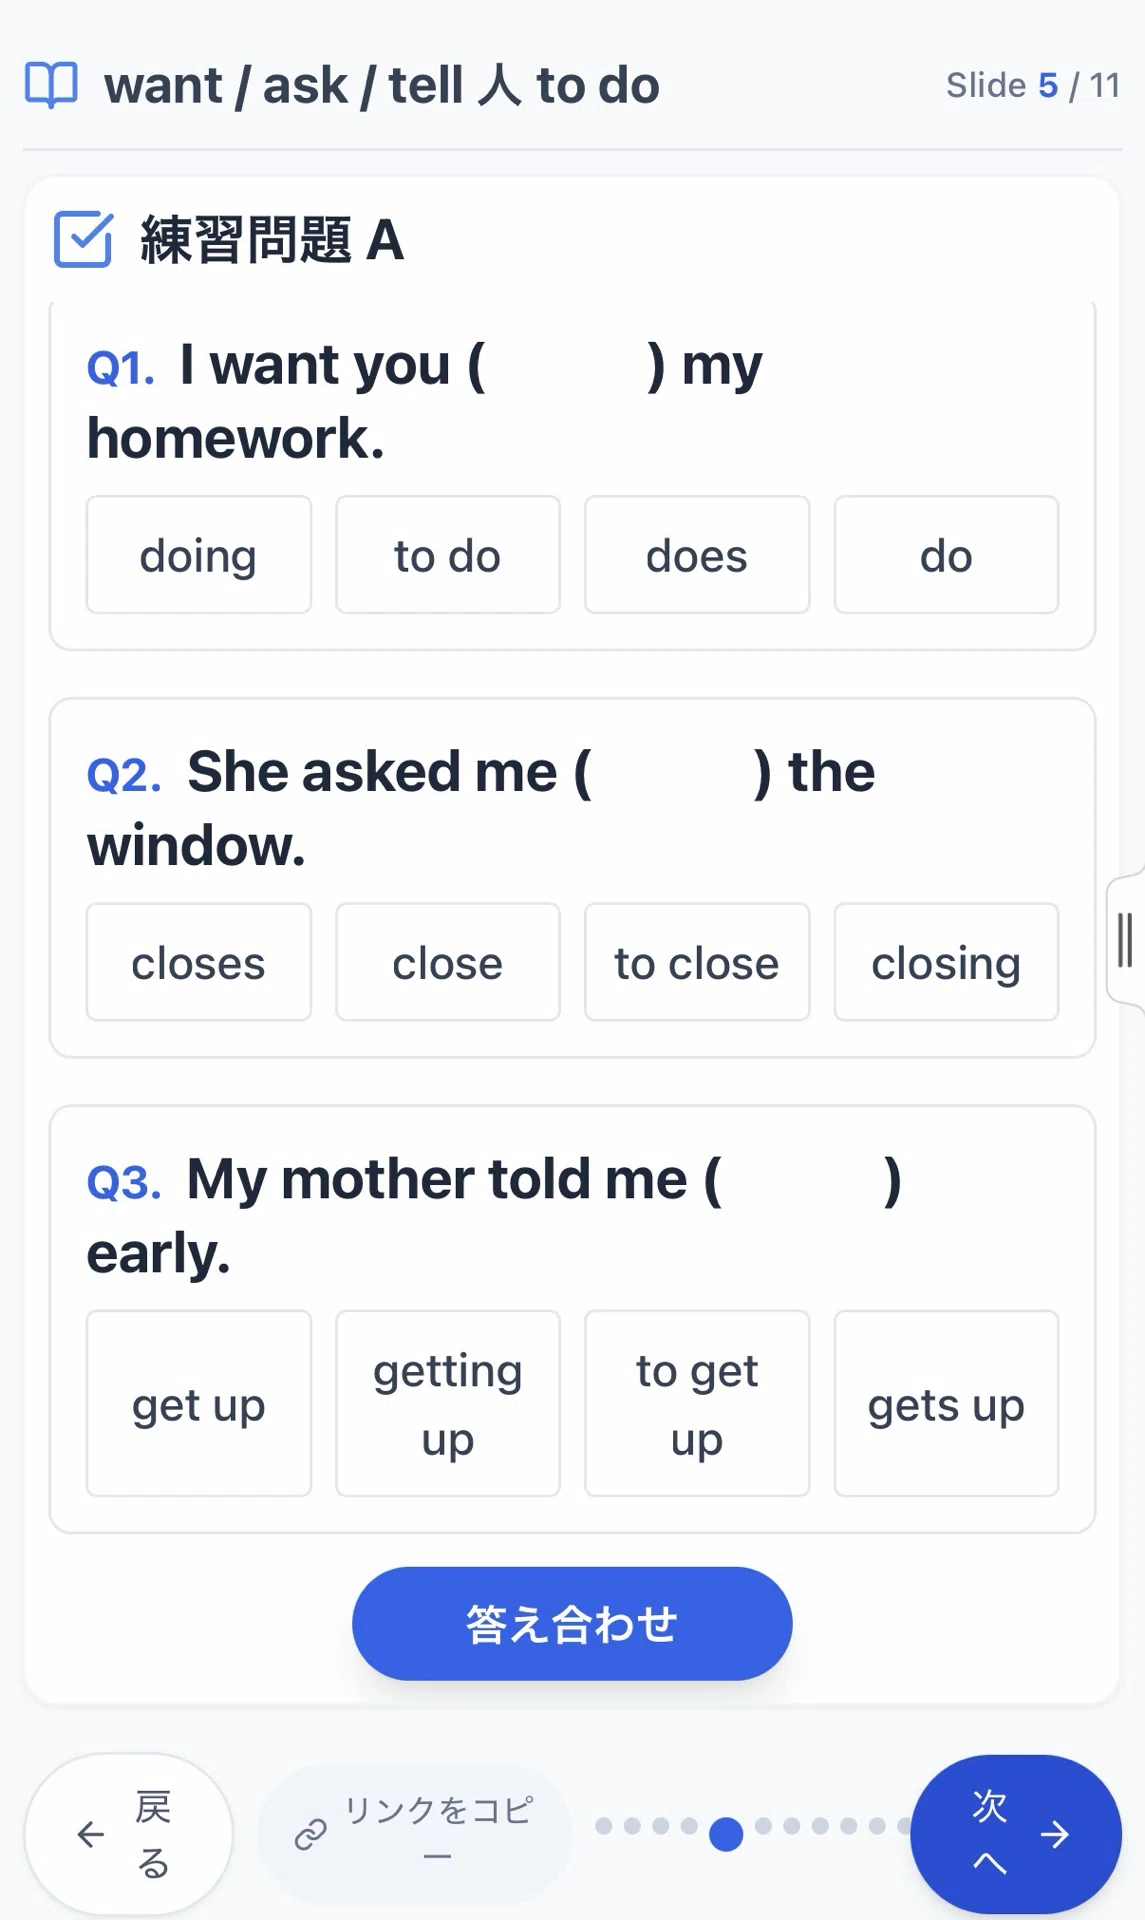Click the active blue slide indicator dot
The height and width of the screenshot is (1920, 1145).
coord(726,1834)
